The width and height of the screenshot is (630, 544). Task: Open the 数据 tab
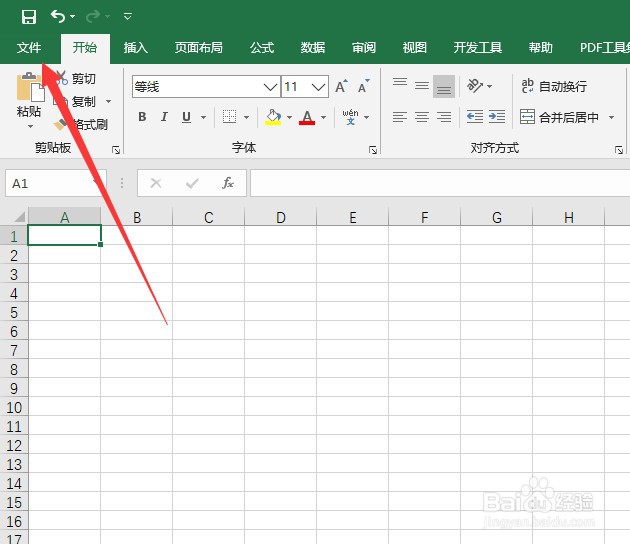point(313,47)
